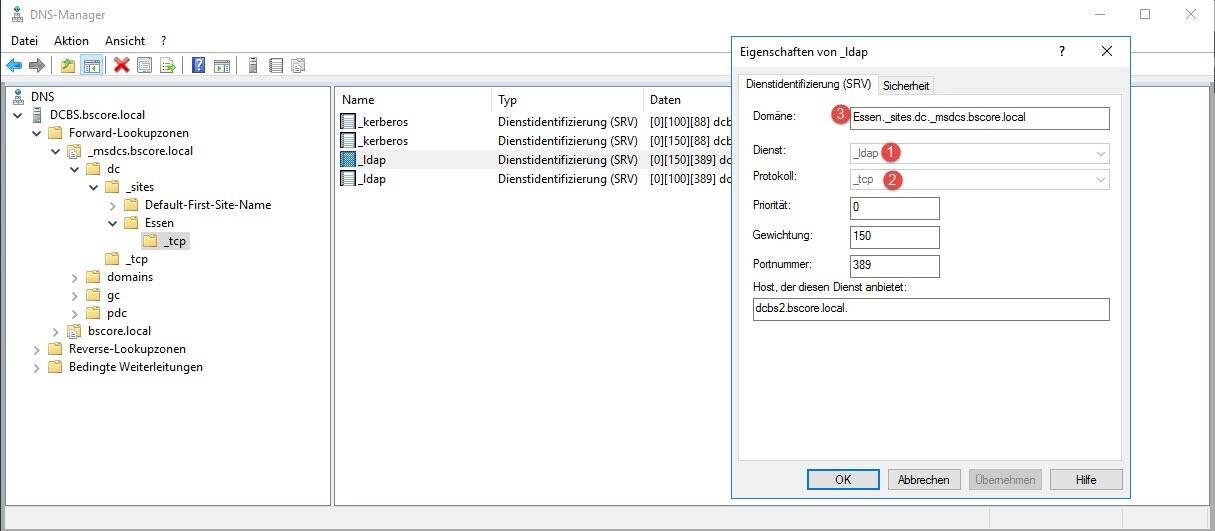Viewport: 1215px width, 531px height.
Task: Click the OK button in the dialog
Action: pos(842,480)
